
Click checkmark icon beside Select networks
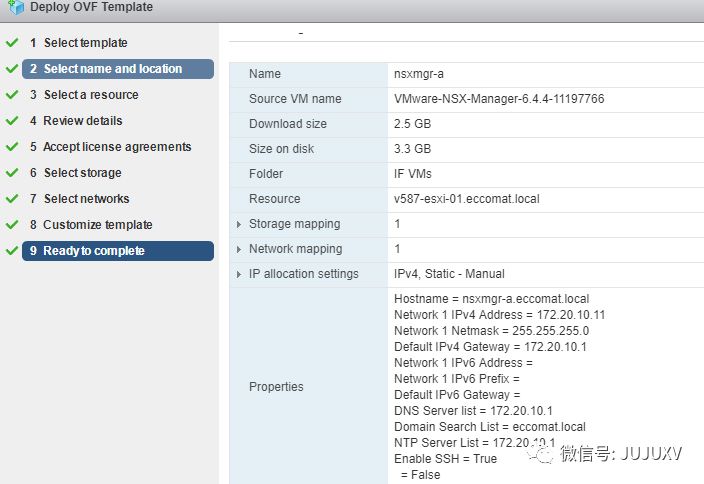(x=11, y=199)
